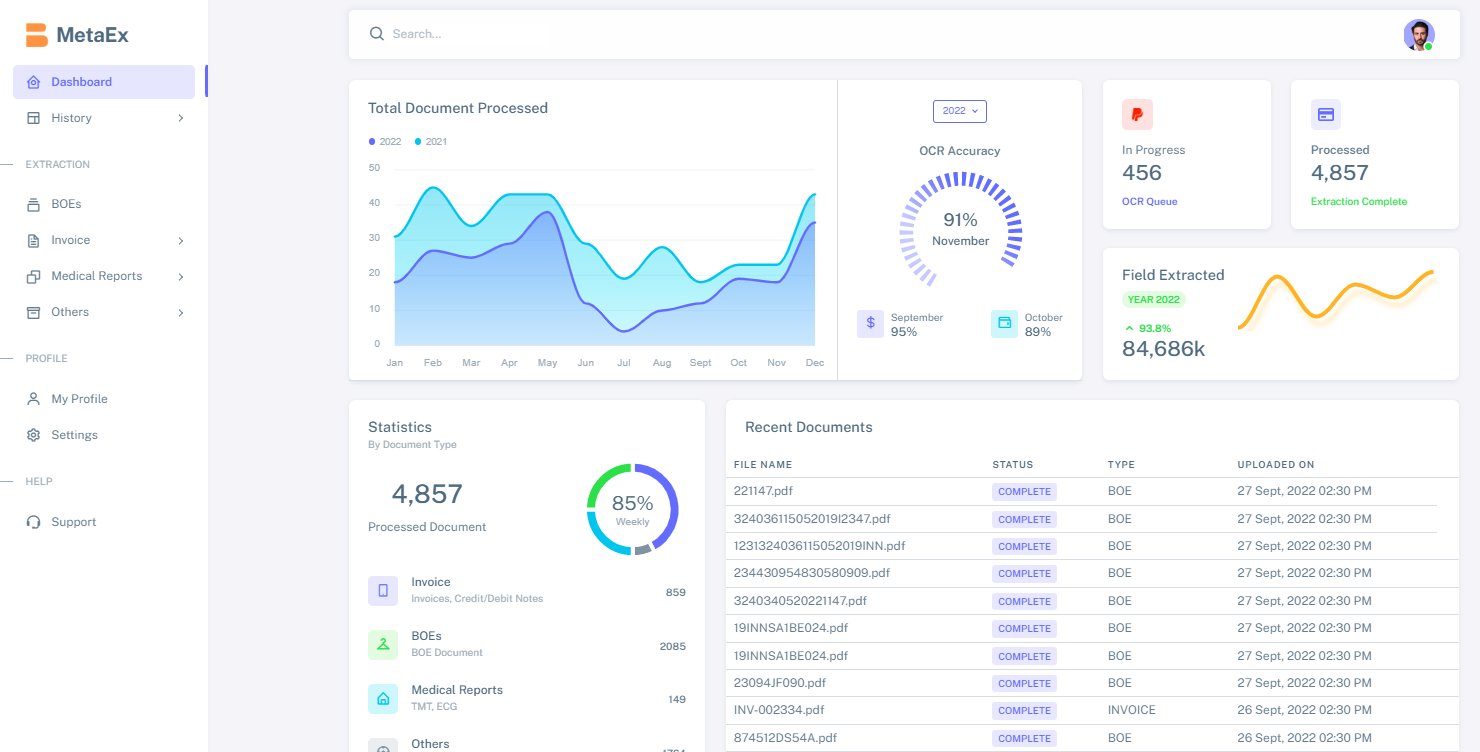The width and height of the screenshot is (1480, 752).
Task: Expand the Medical Reports submenu chevron
Action: pyautogui.click(x=181, y=277)
